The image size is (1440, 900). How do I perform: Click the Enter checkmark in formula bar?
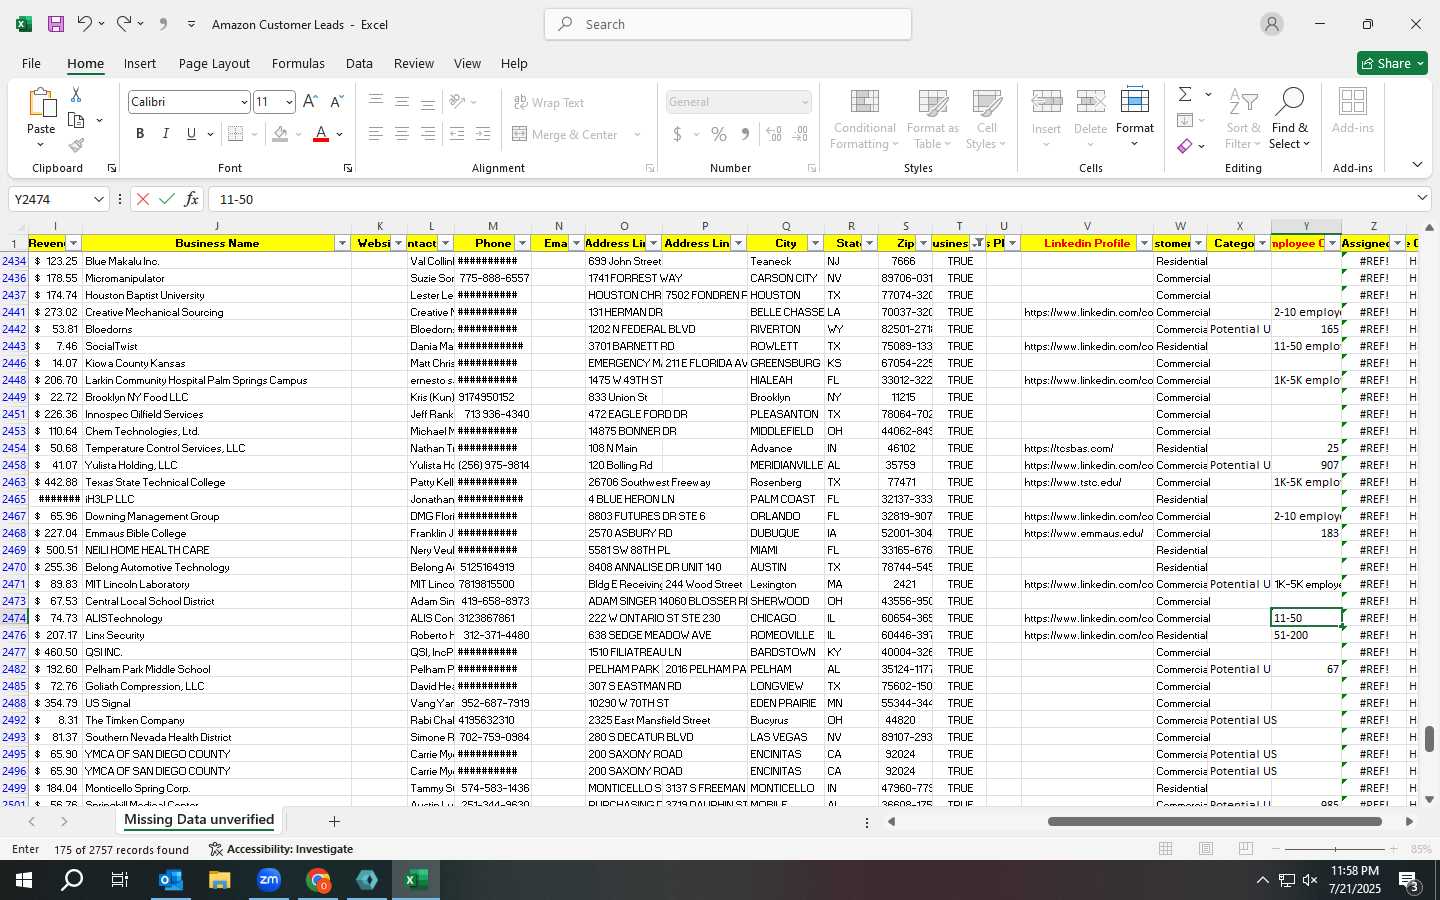click(167, 199)
